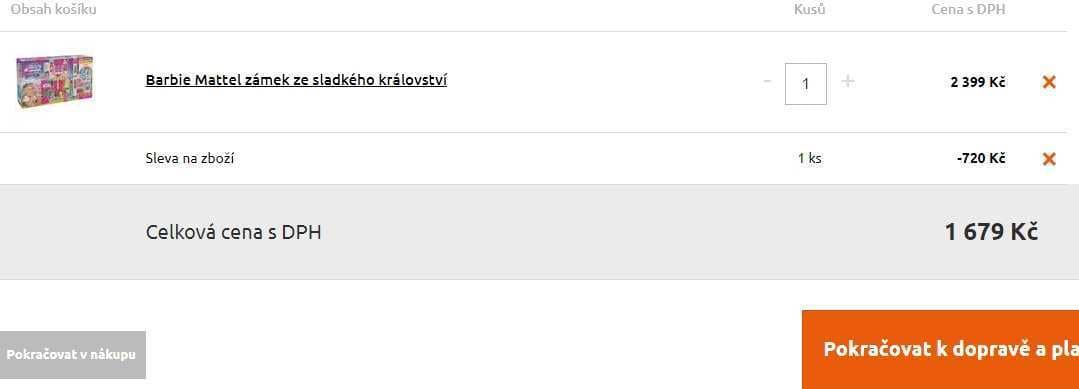Focus the quantity input showing 1
This screenshot has width=1079, height=389.
(x=806, y=84)
